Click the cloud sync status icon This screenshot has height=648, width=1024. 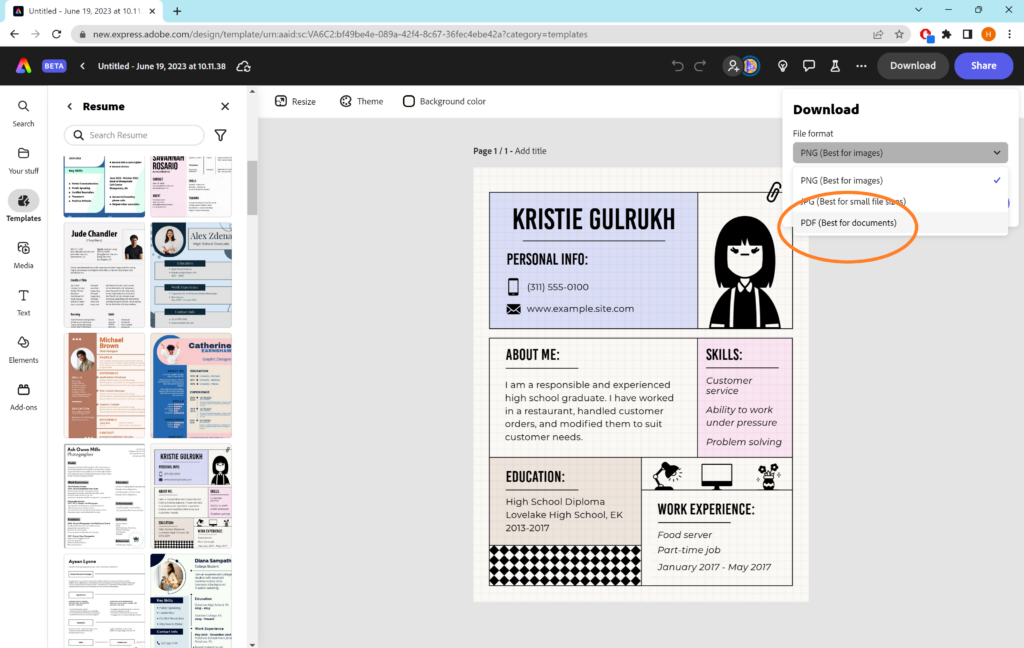(244, 66)
